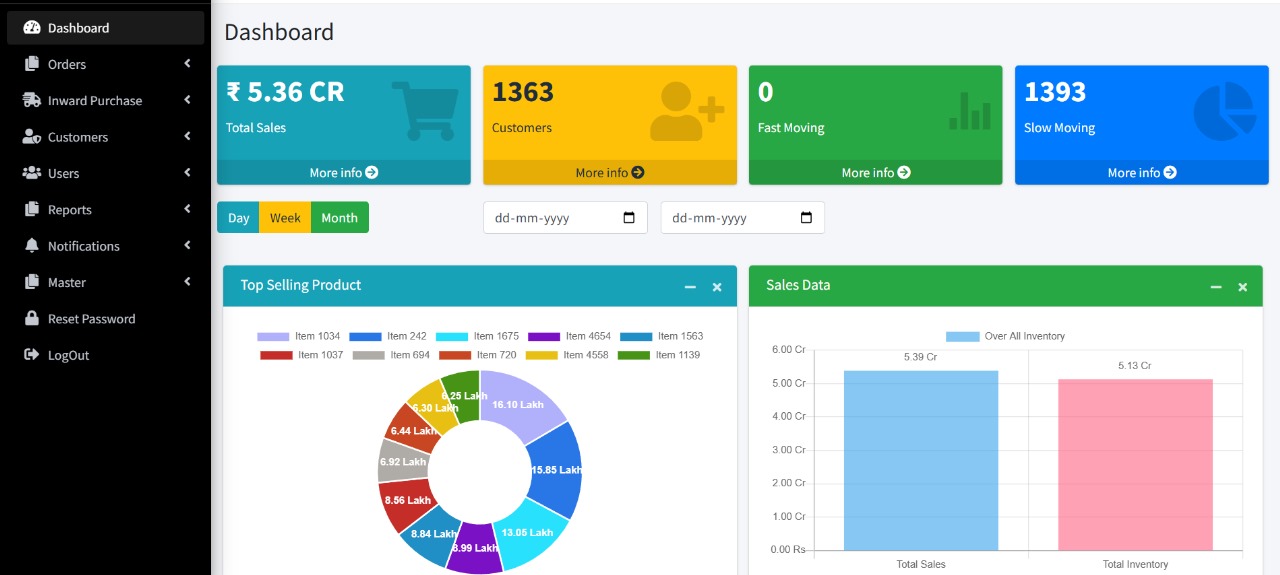Viewport: 1280px width, 575px height.
Task: Expand the Reports submenu chevron
Action: 187,209
